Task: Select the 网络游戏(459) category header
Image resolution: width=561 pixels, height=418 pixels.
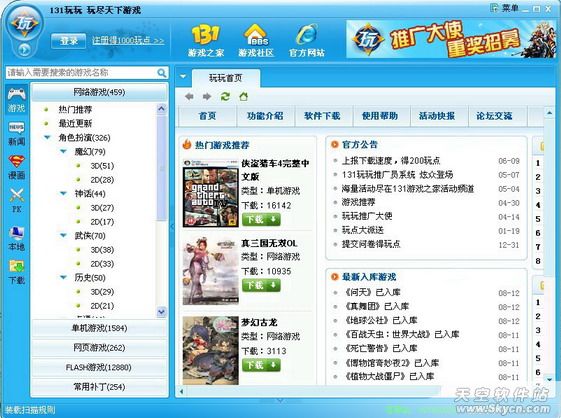Action: point(99,92)
